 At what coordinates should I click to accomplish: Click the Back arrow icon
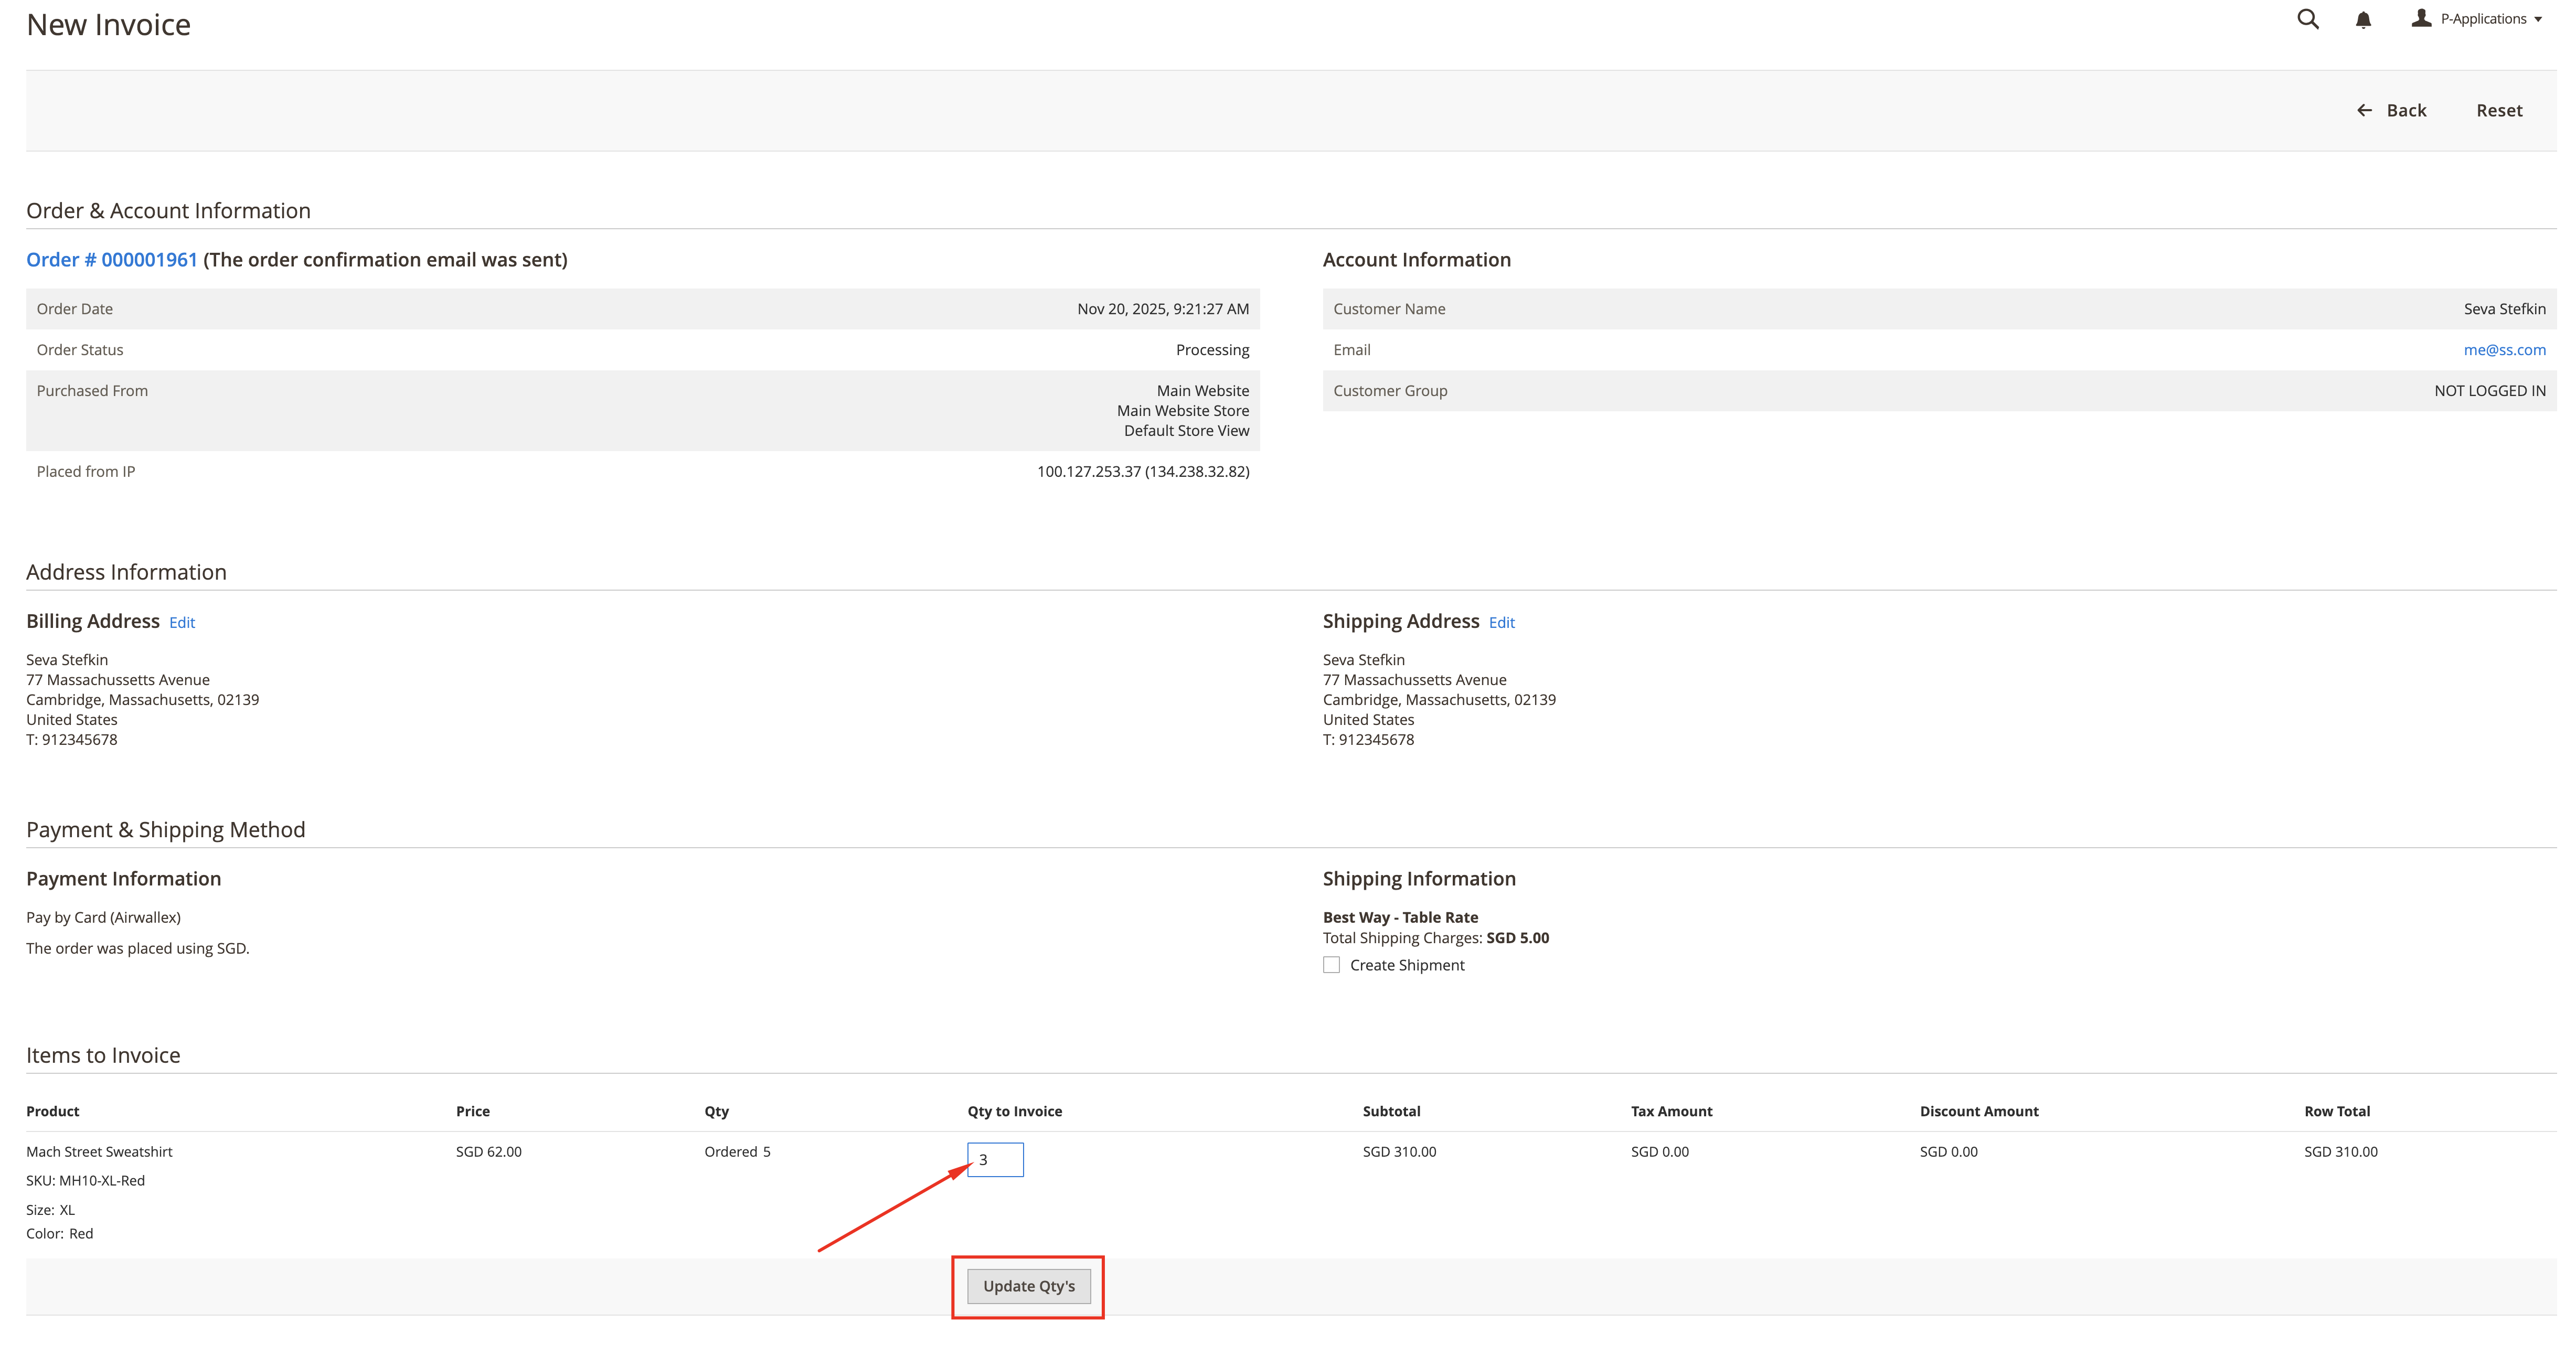coord(2364,110)
